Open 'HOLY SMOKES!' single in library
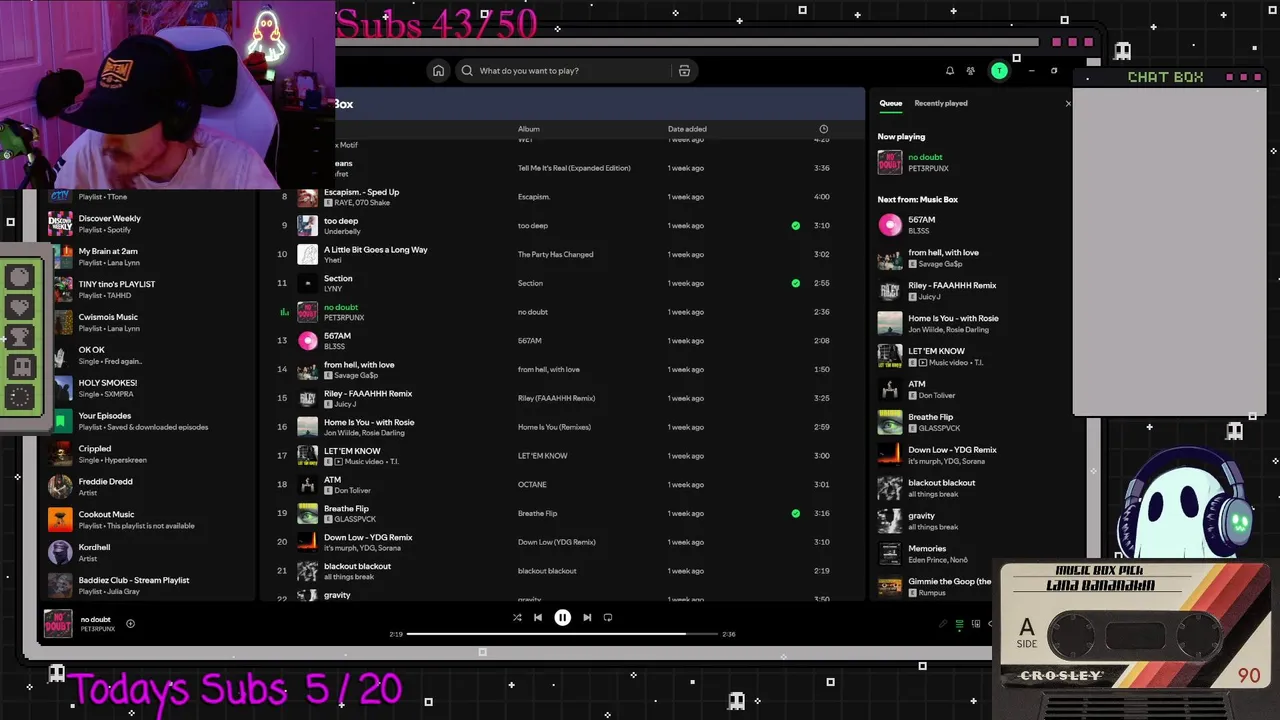 click(150, 388)
